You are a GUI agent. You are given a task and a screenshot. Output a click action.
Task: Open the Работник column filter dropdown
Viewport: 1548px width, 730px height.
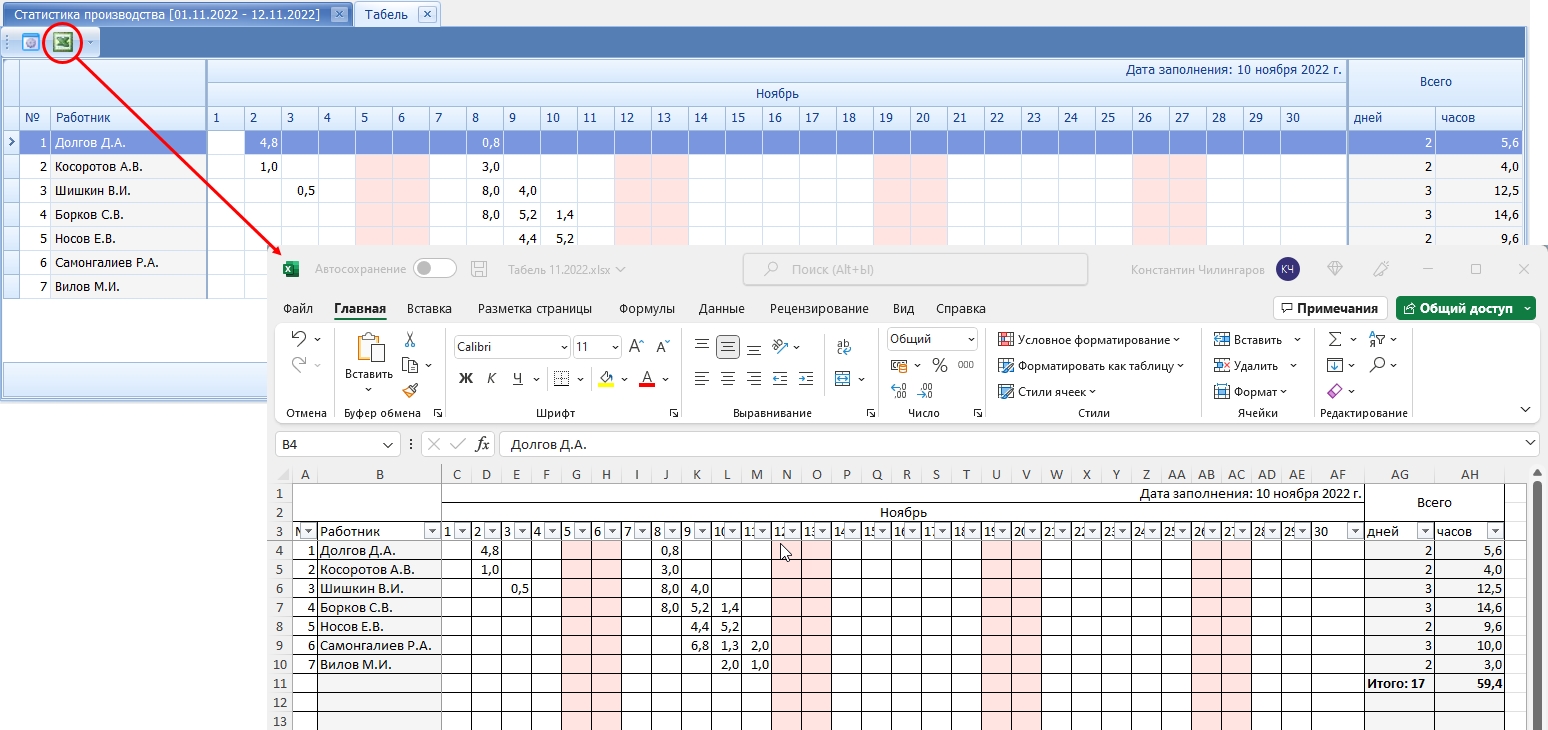[x=431, y=532]
